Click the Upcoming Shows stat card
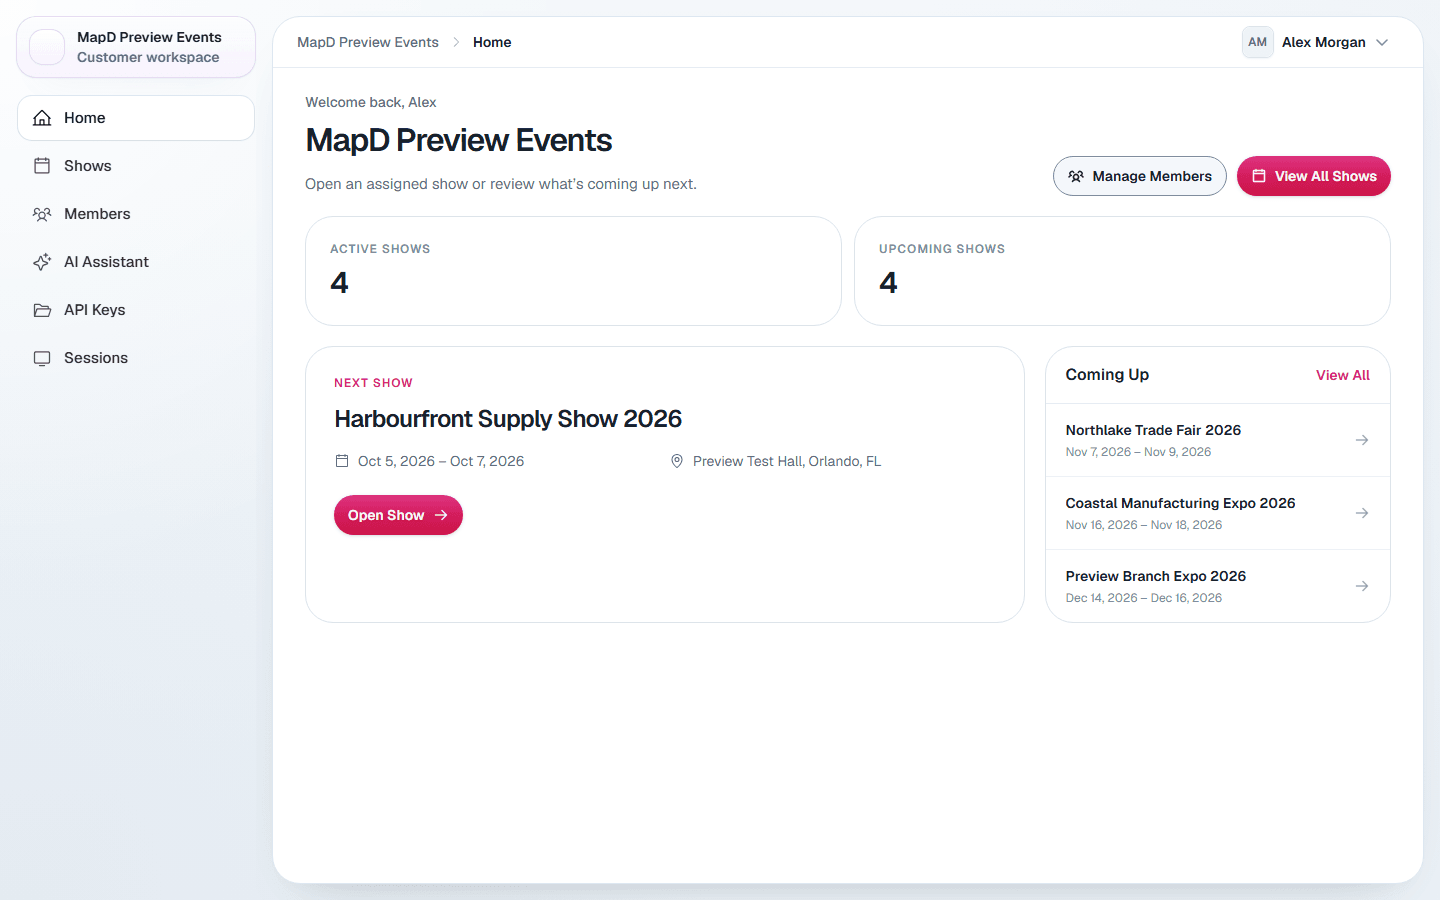 click(x=1122, y=271)
